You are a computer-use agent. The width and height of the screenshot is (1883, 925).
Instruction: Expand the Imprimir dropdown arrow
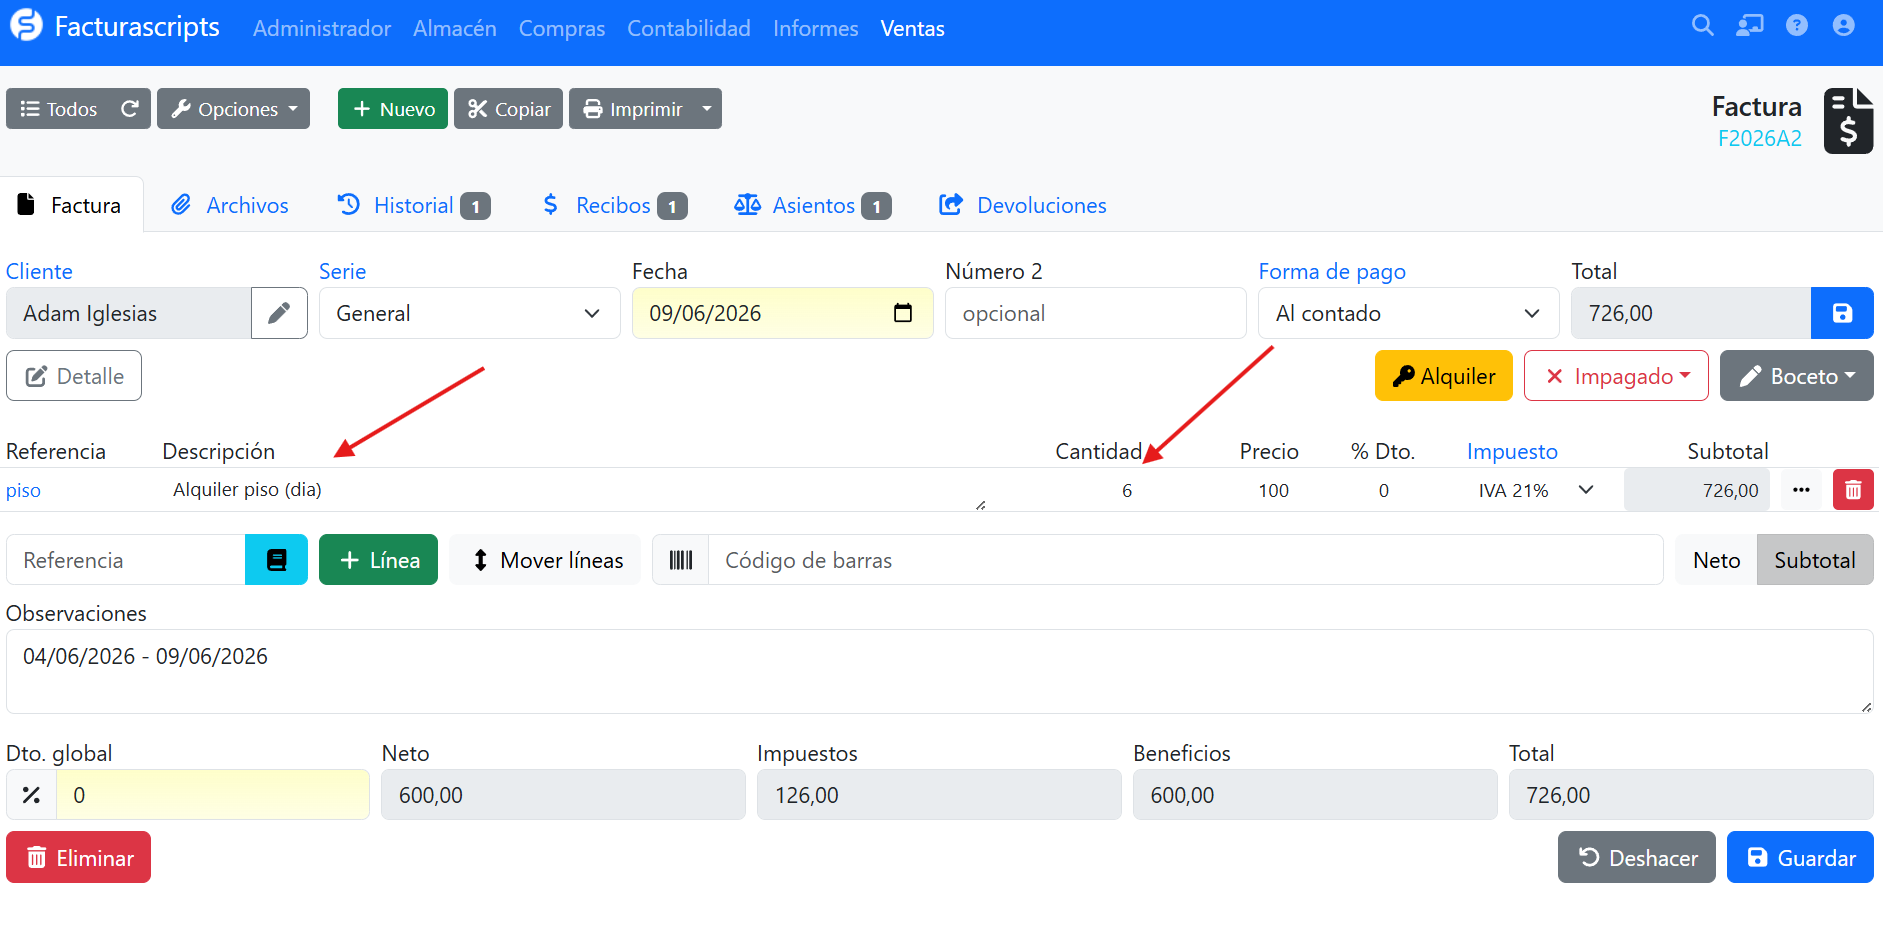707,109
